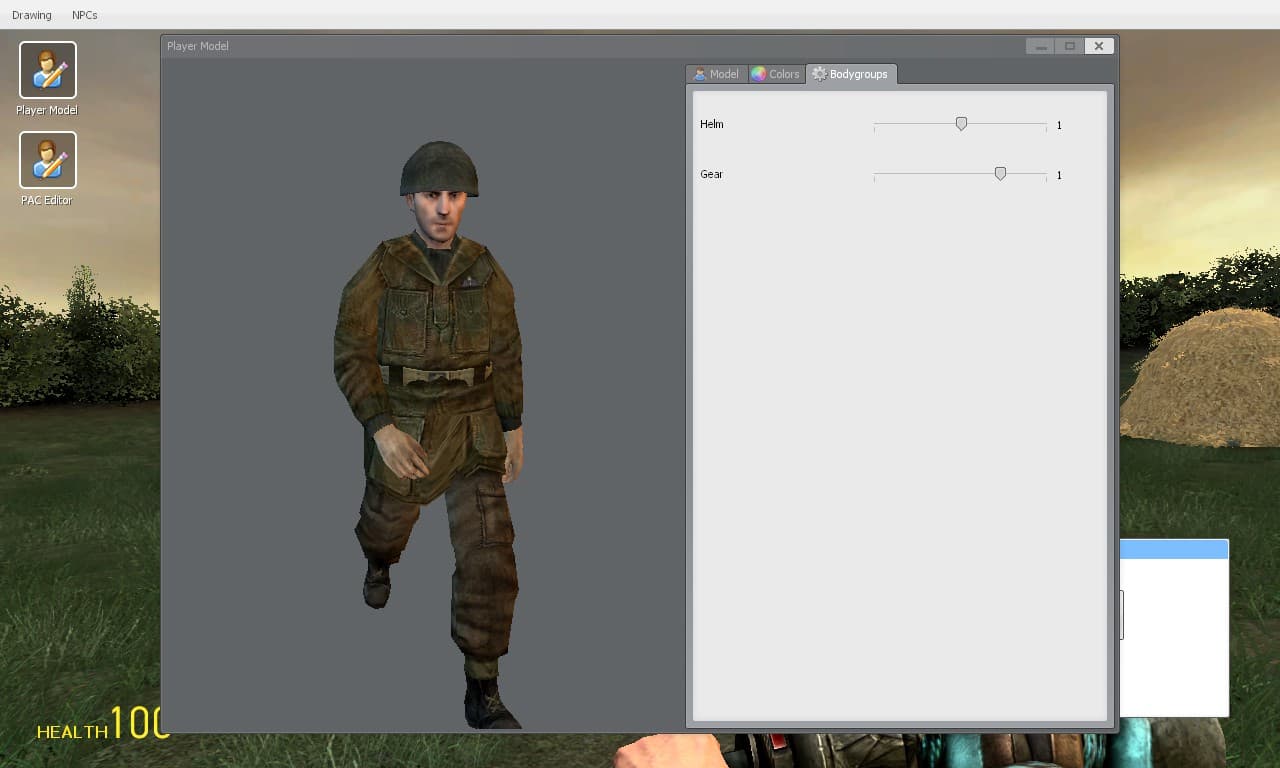Minimize the Player Model window
The image size is (1280, 768).
(x=1040, y=46)
